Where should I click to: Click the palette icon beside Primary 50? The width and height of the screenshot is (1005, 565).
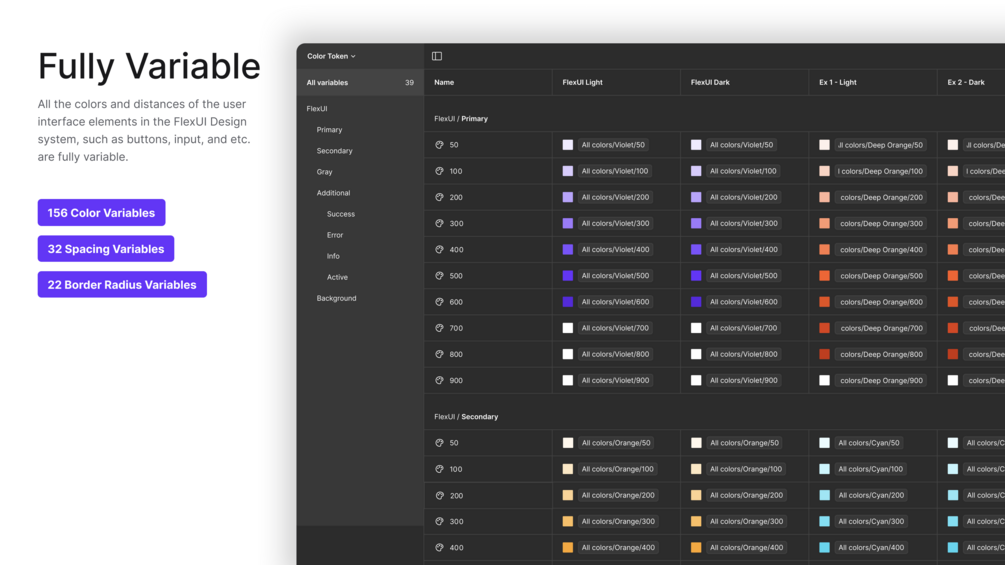[x=439, y=145]
